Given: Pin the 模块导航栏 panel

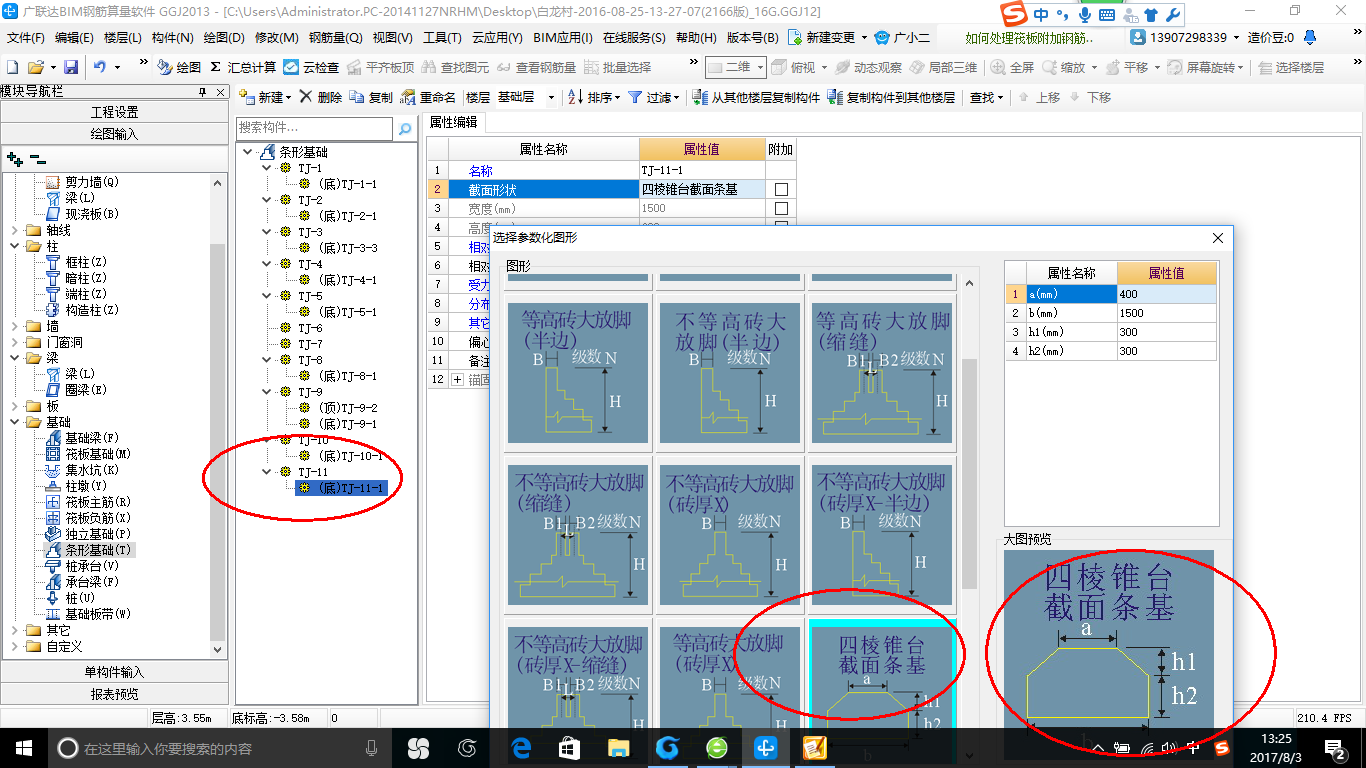Looking at the screenshot, I should (x=202, y=91).
